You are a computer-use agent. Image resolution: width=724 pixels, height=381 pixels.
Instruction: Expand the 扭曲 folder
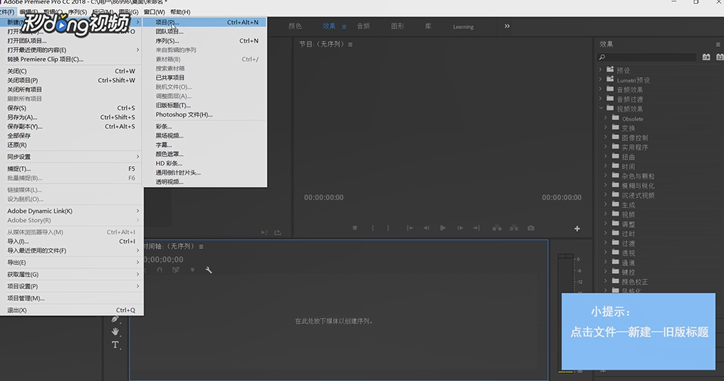(x=606, y=157)
